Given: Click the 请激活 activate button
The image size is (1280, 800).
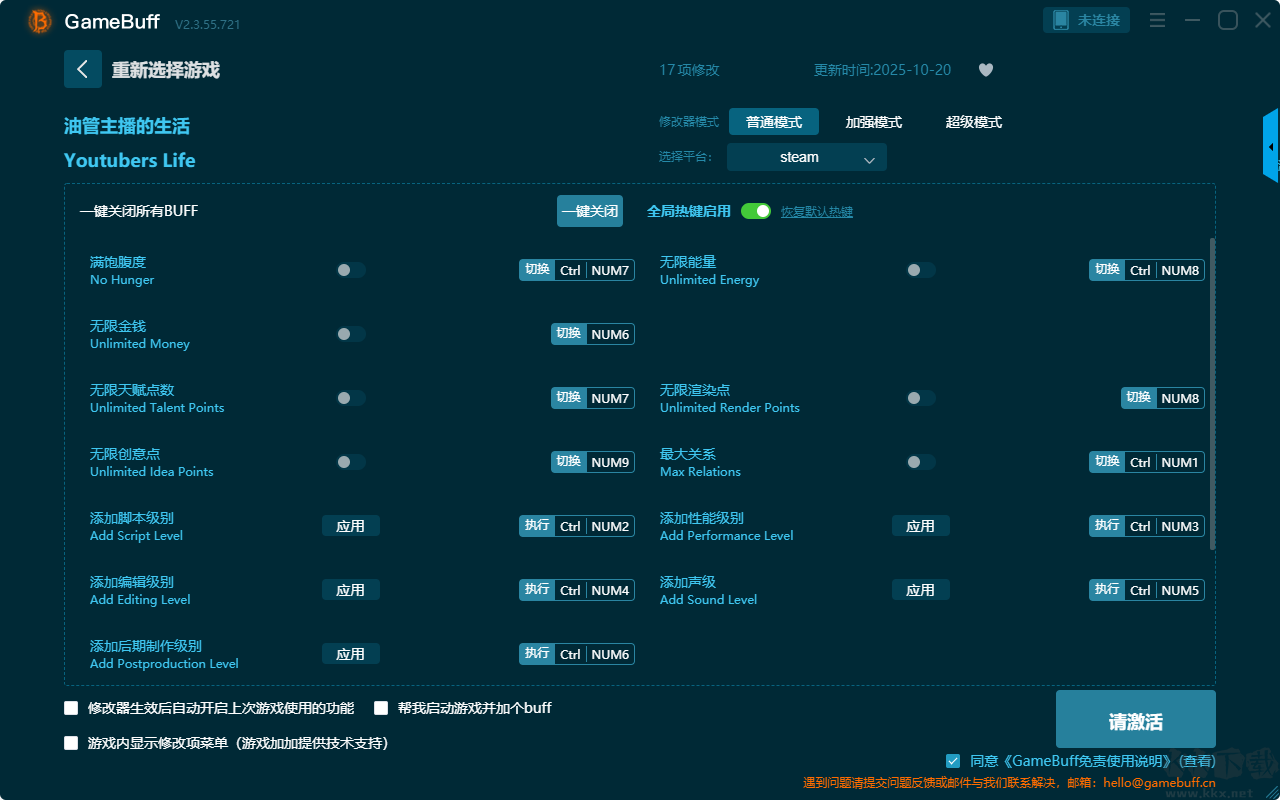Looking at the screenshot, I should point(1136,719).
